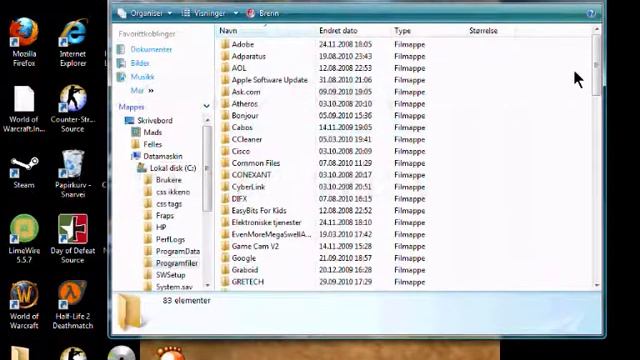
Task: Select the Adobe folder icon
Action: (x=225, y=44)
